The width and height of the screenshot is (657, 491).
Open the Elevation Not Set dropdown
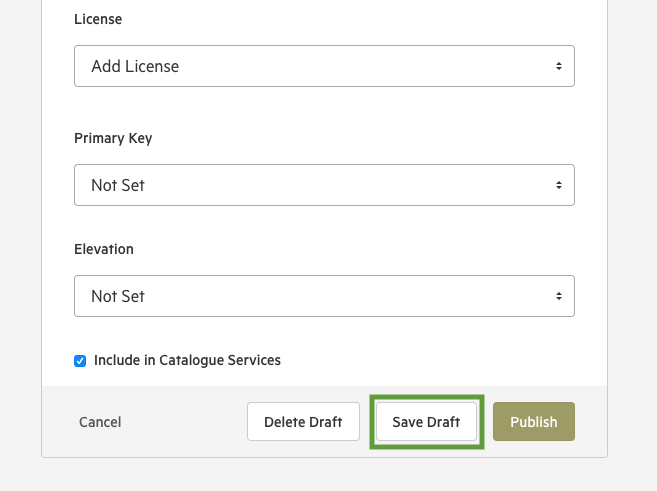324,296
